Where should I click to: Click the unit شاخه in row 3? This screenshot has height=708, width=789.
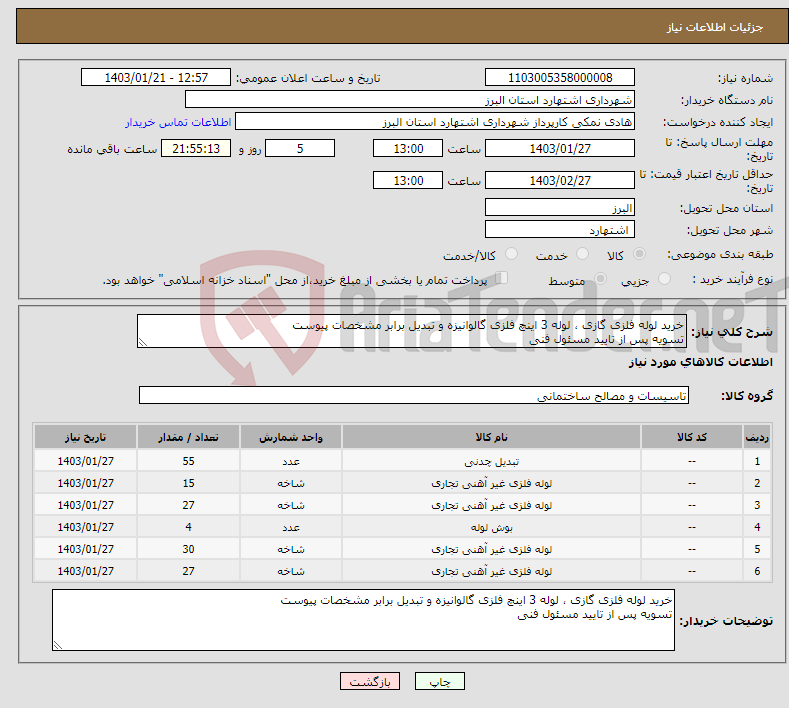(291, 505)
